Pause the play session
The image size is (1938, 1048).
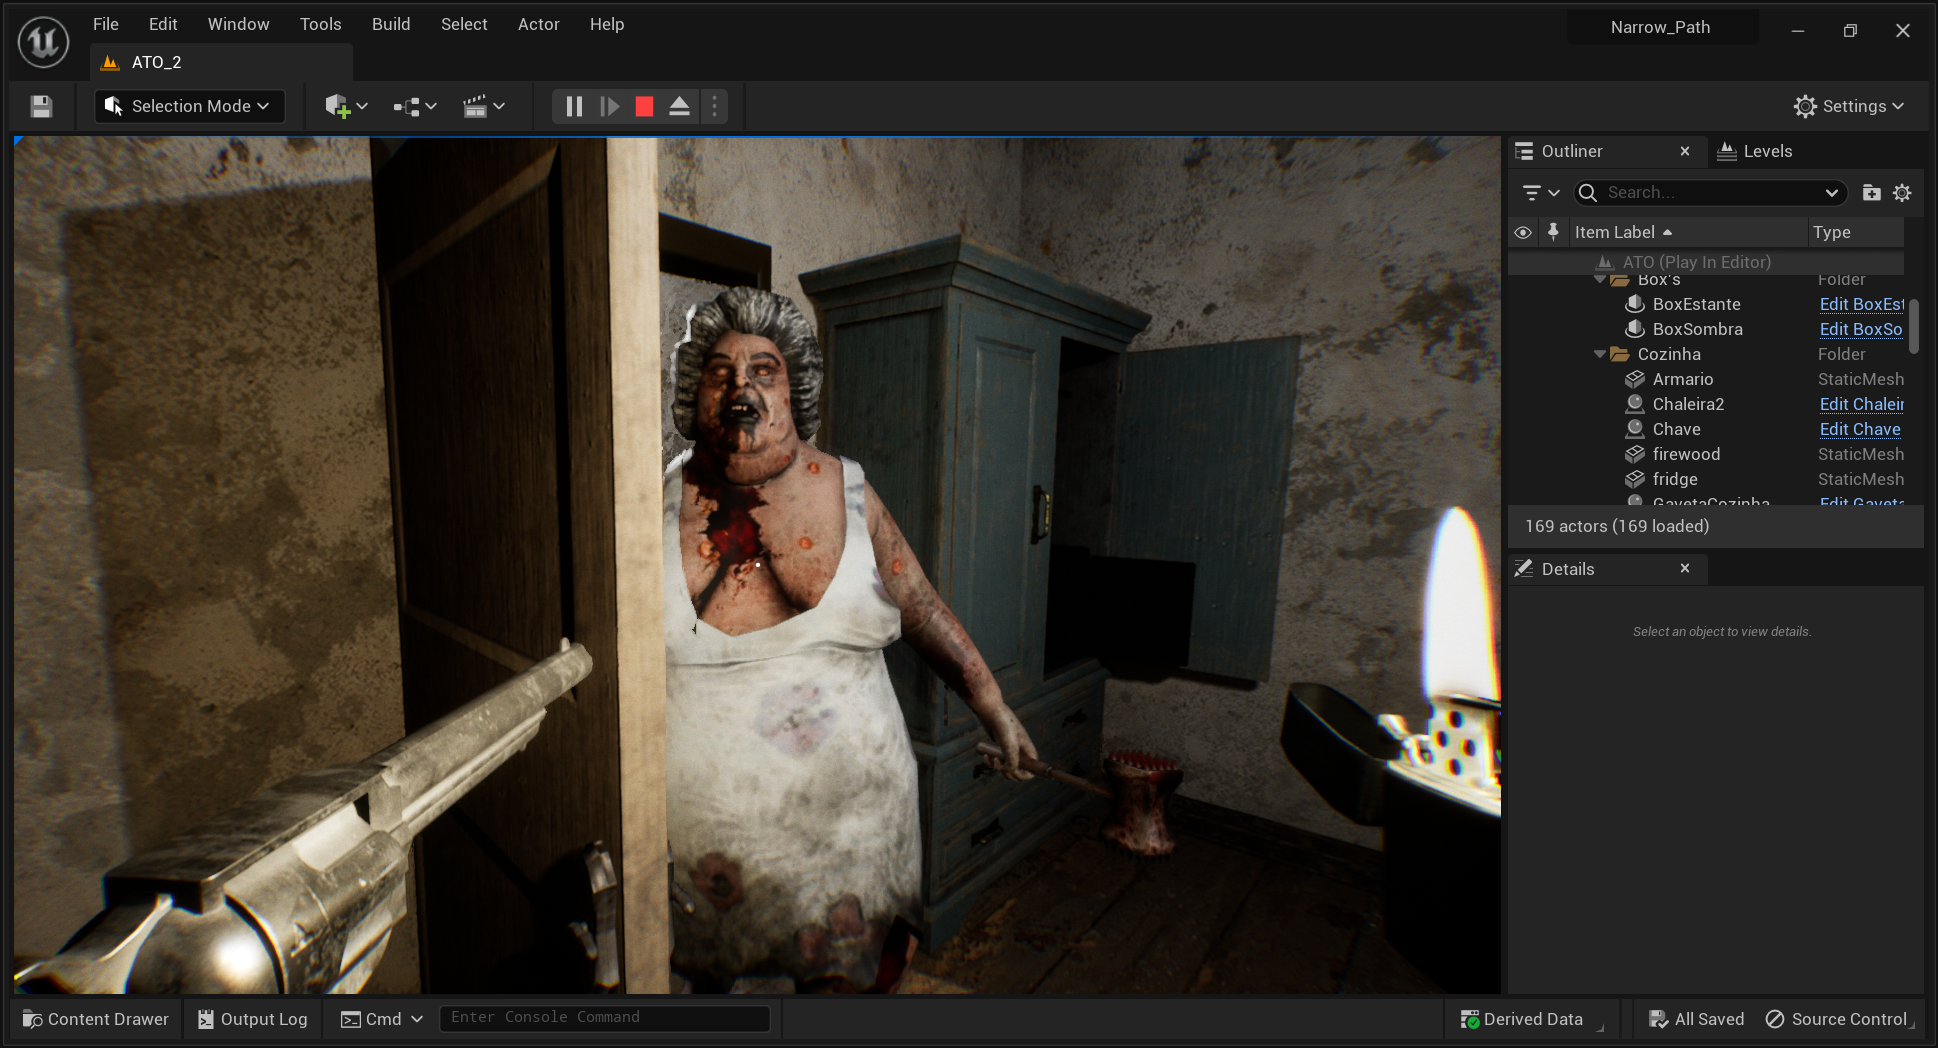[x=574, y=106]
